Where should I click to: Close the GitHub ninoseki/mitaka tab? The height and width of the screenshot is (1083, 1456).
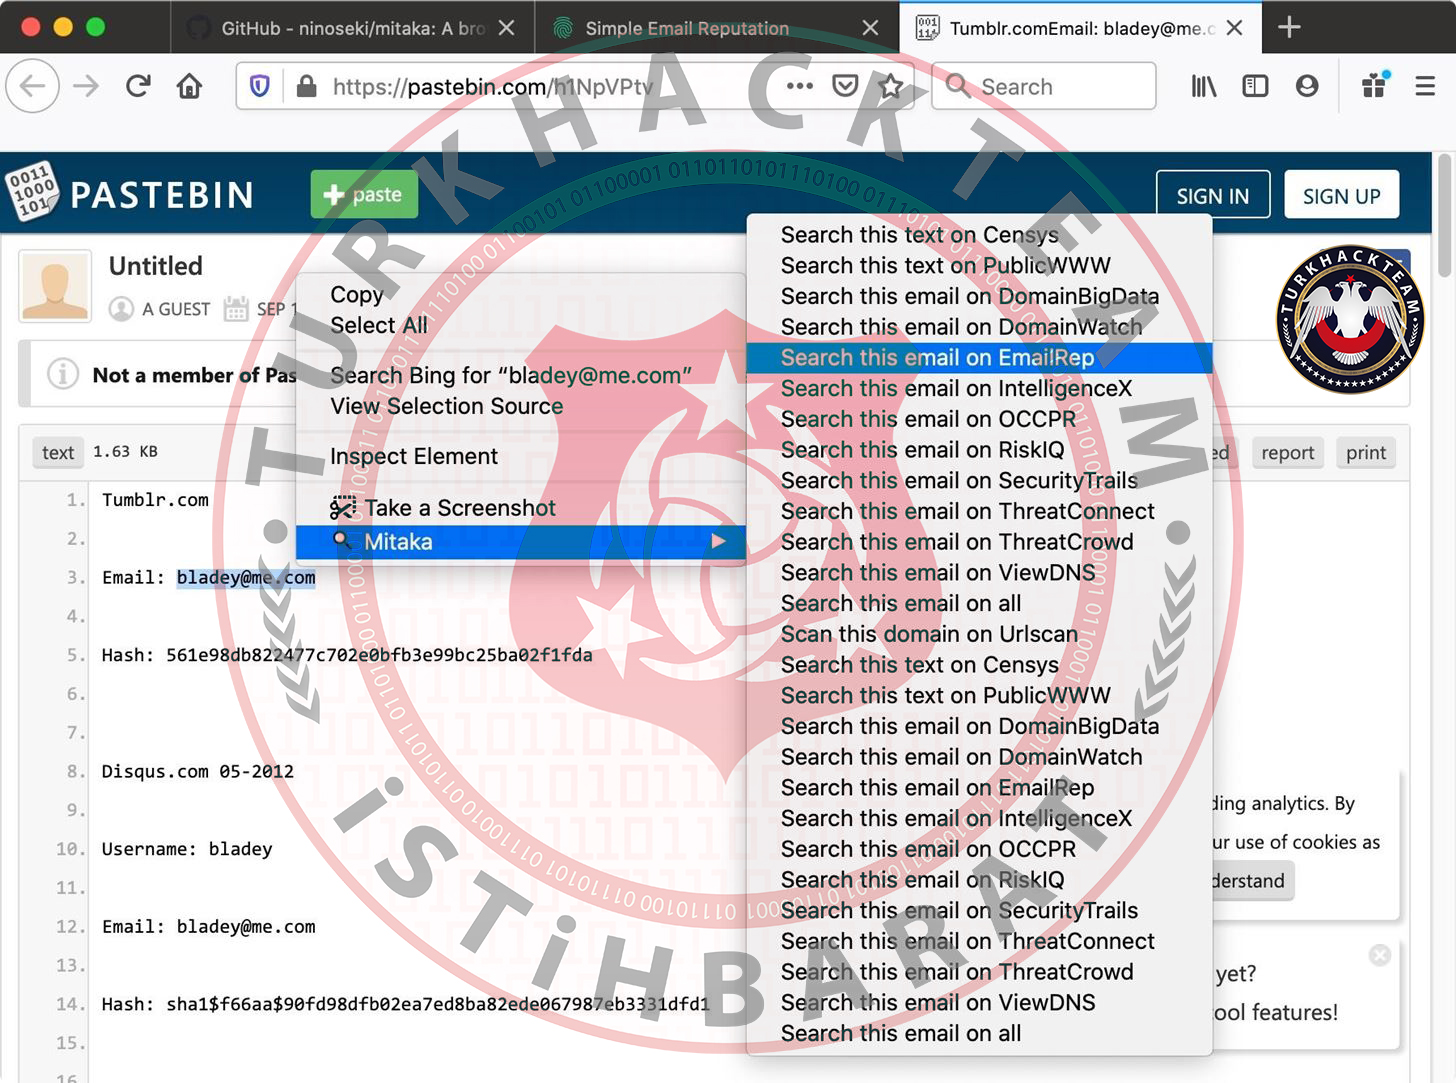(507, 28)
